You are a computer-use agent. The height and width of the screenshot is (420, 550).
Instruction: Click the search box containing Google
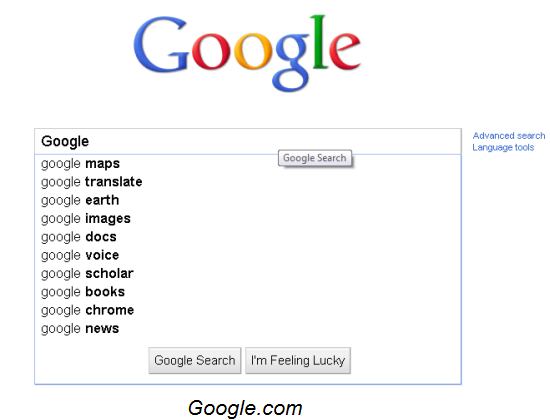[x=248, y=141]
